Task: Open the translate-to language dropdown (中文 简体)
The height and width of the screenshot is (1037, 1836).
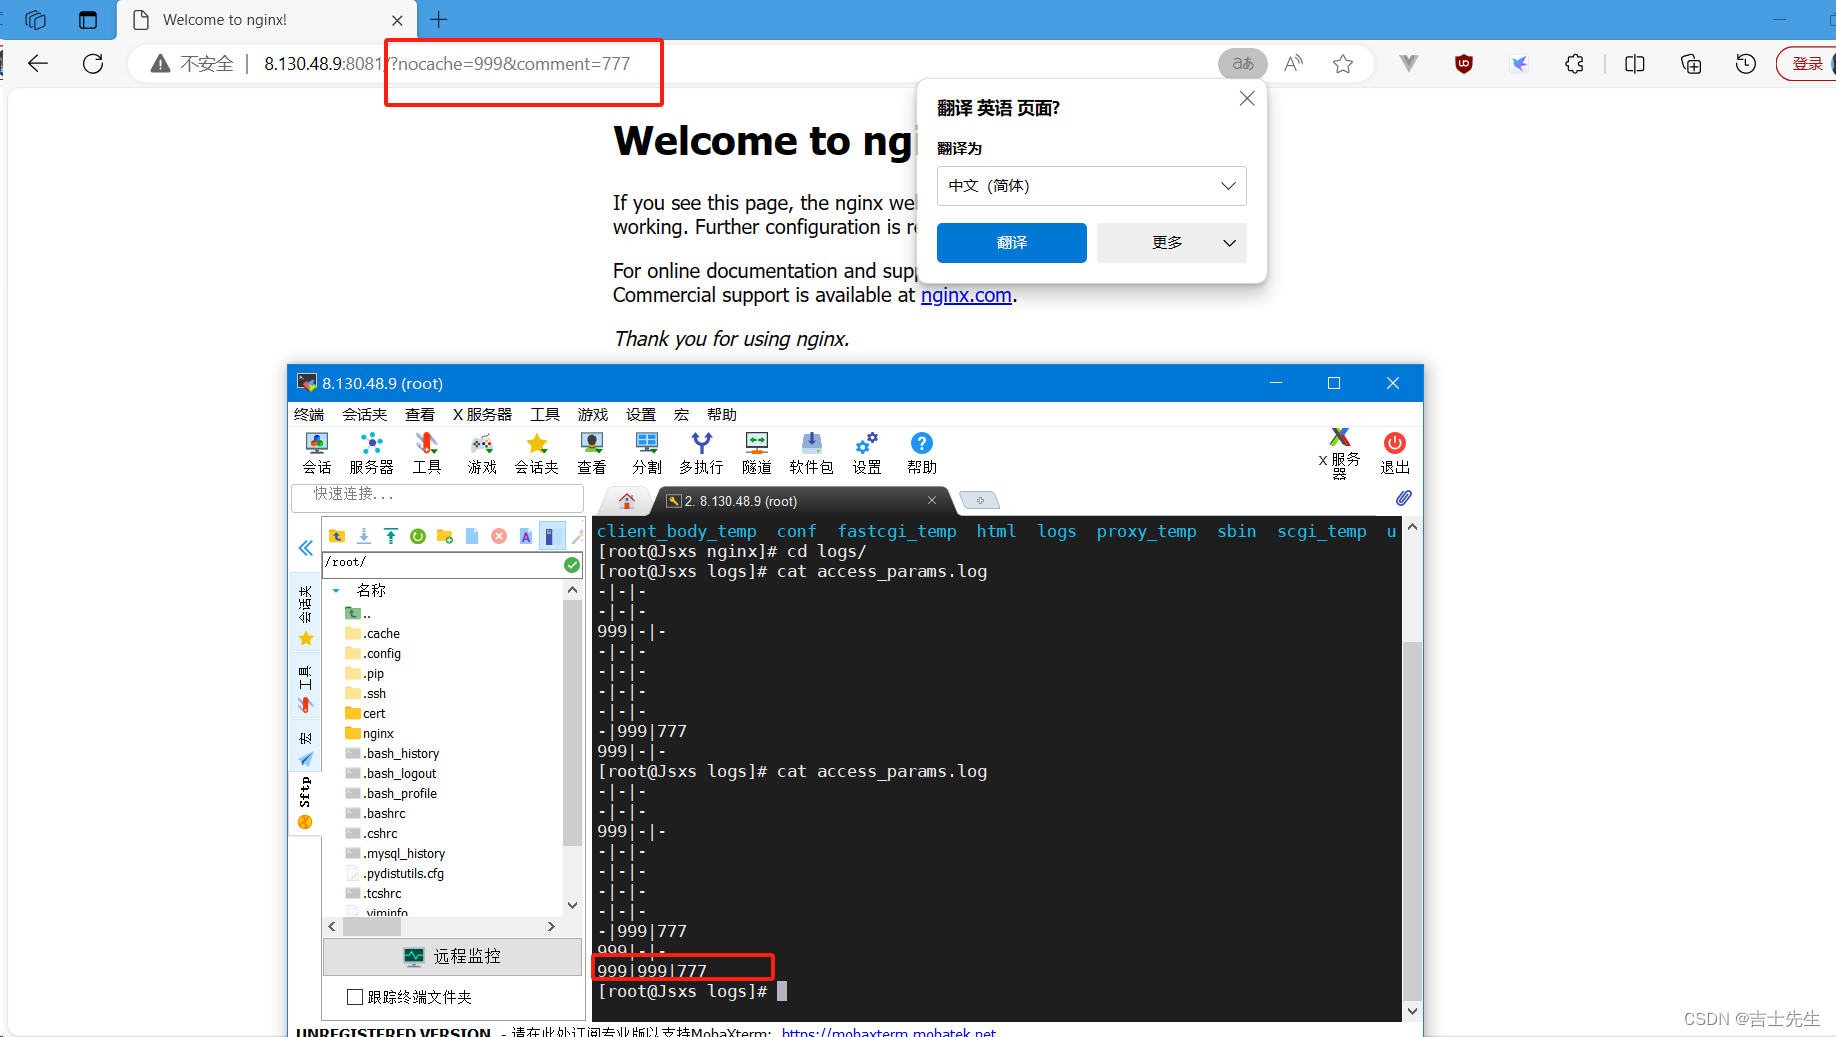Action: tap(1092, 186)
